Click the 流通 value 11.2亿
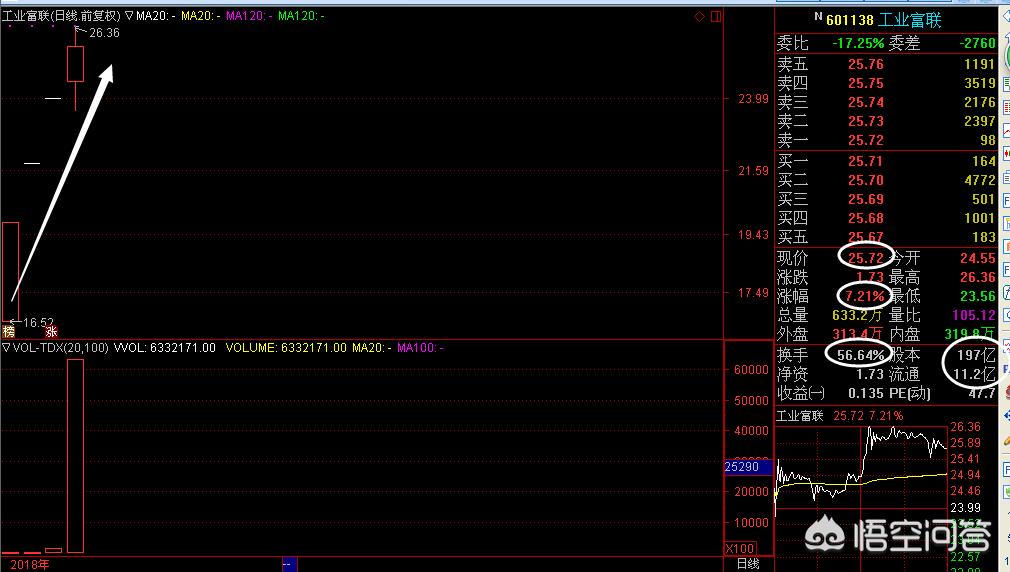Image resolution: width=1010 pixels, height=572 pixels. [x=975, y=374]
